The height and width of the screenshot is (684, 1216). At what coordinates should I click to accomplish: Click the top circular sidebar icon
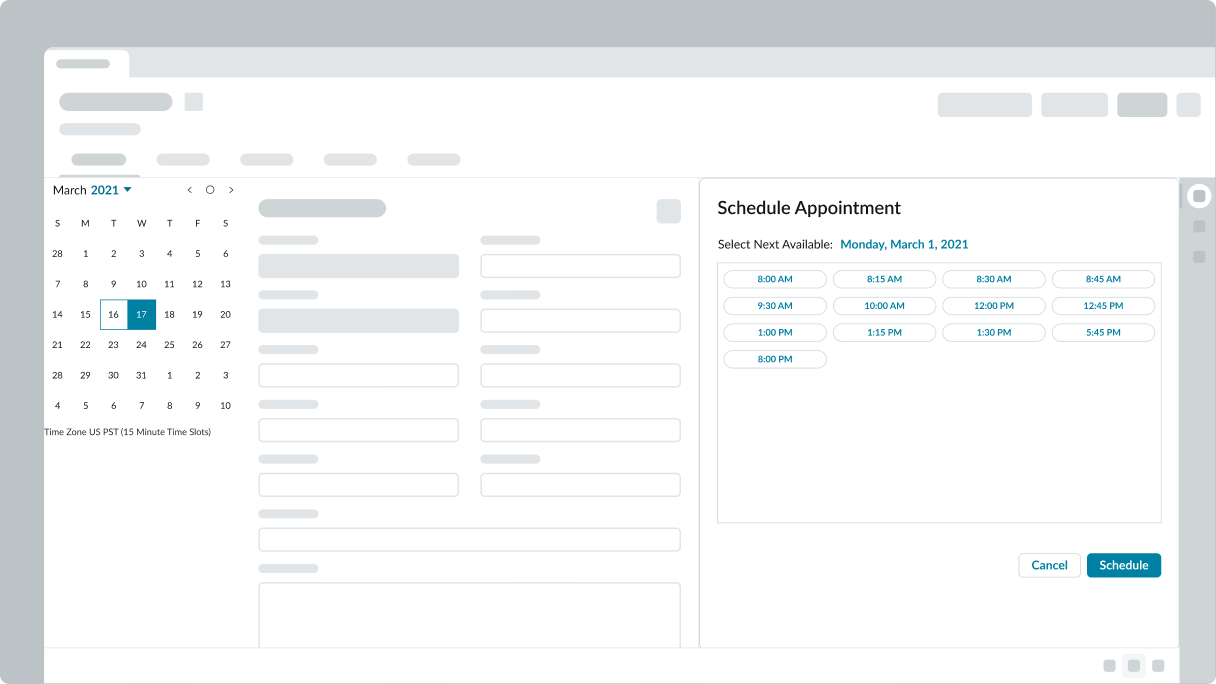tap(1199, 196)
